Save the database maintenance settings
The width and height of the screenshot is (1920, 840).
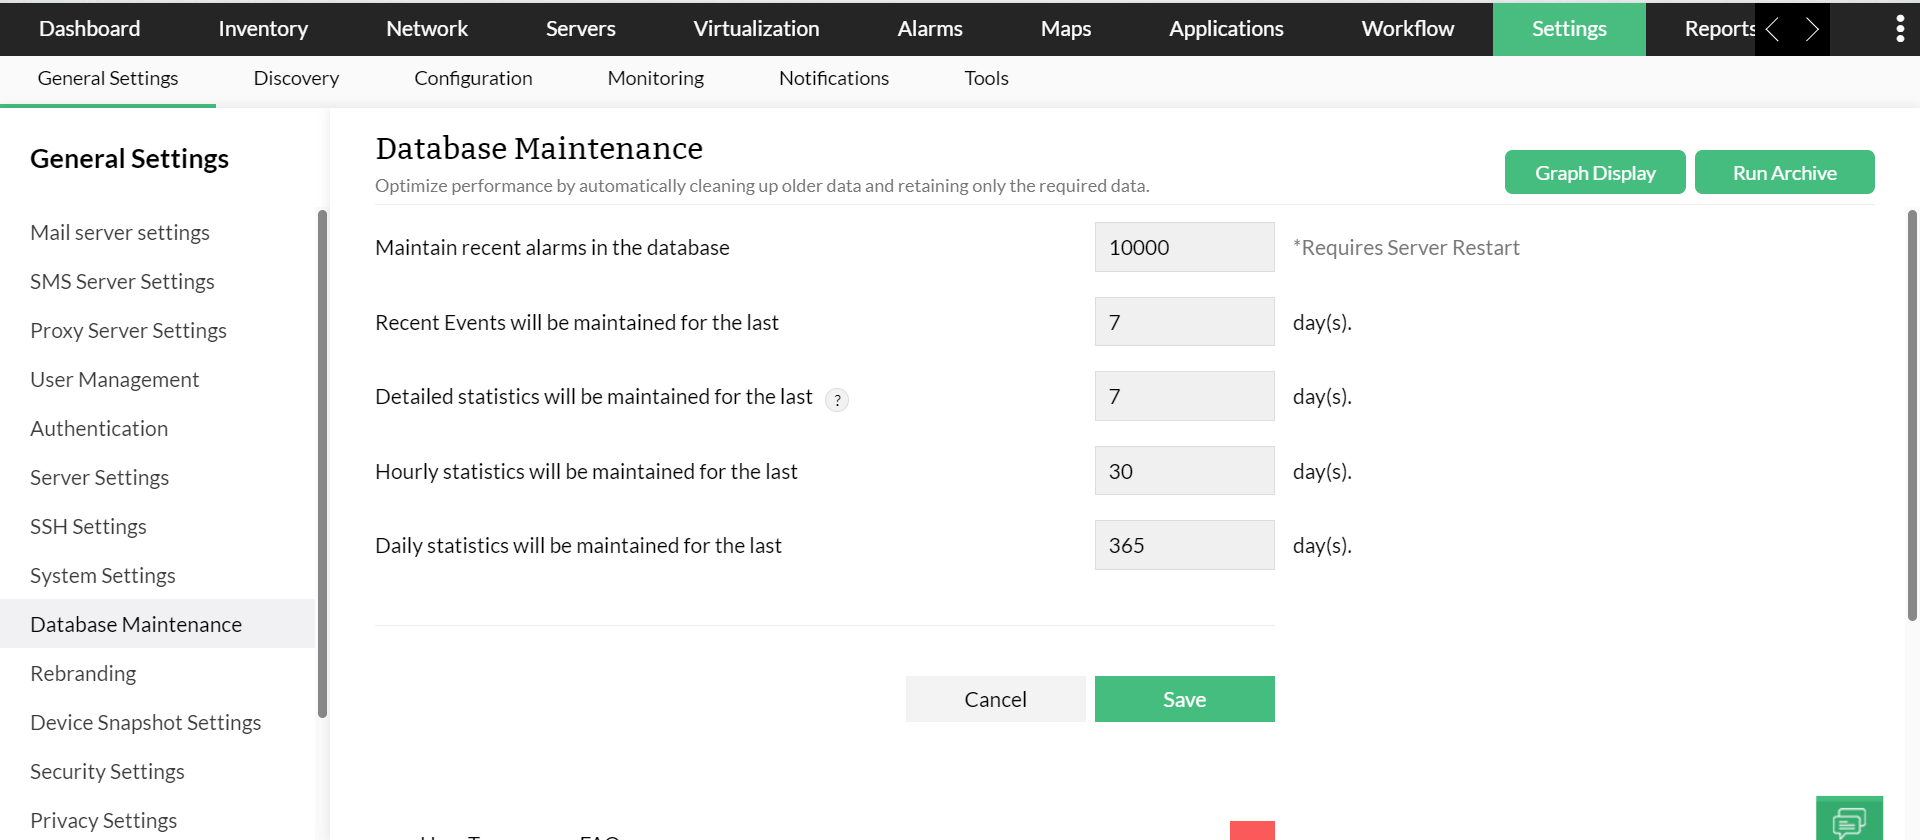(1184, 699)
